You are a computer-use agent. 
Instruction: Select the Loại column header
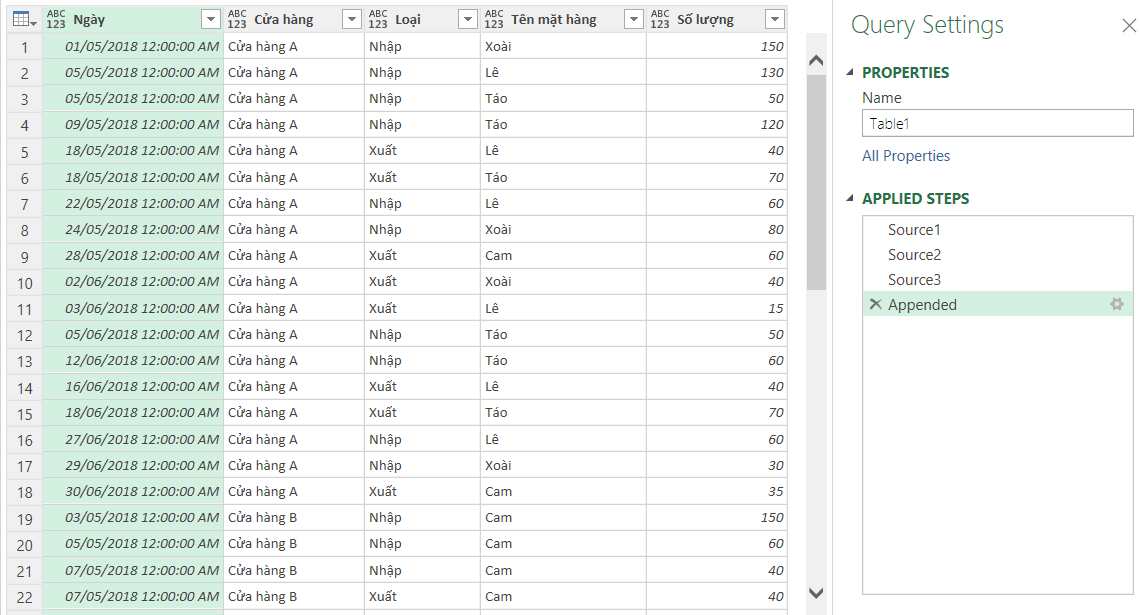(422, 20)
